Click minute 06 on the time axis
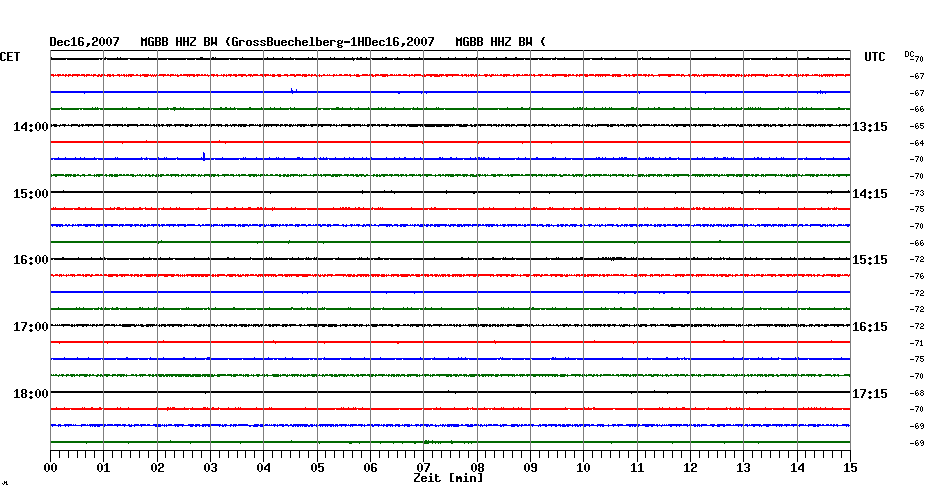Screen dimensions: 930x494 [x=371, y=468]
